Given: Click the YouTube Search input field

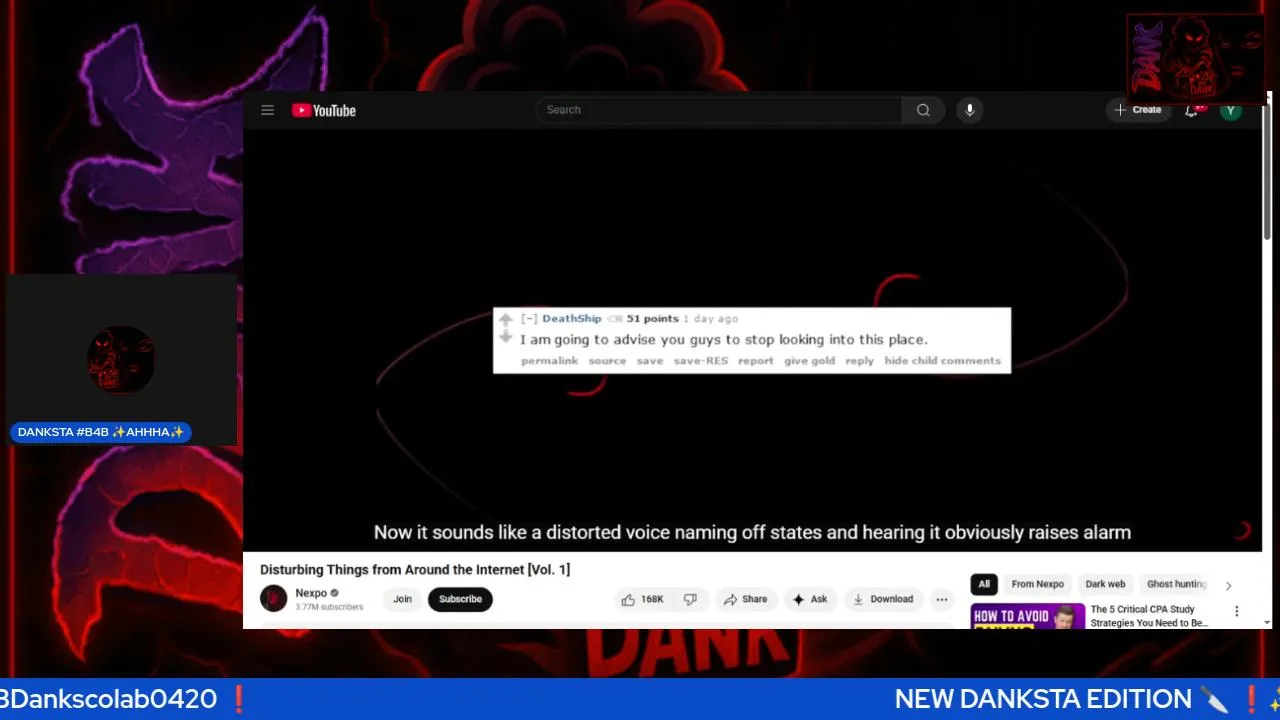Looking at the screenshot, I should click(x=718, y=110).
